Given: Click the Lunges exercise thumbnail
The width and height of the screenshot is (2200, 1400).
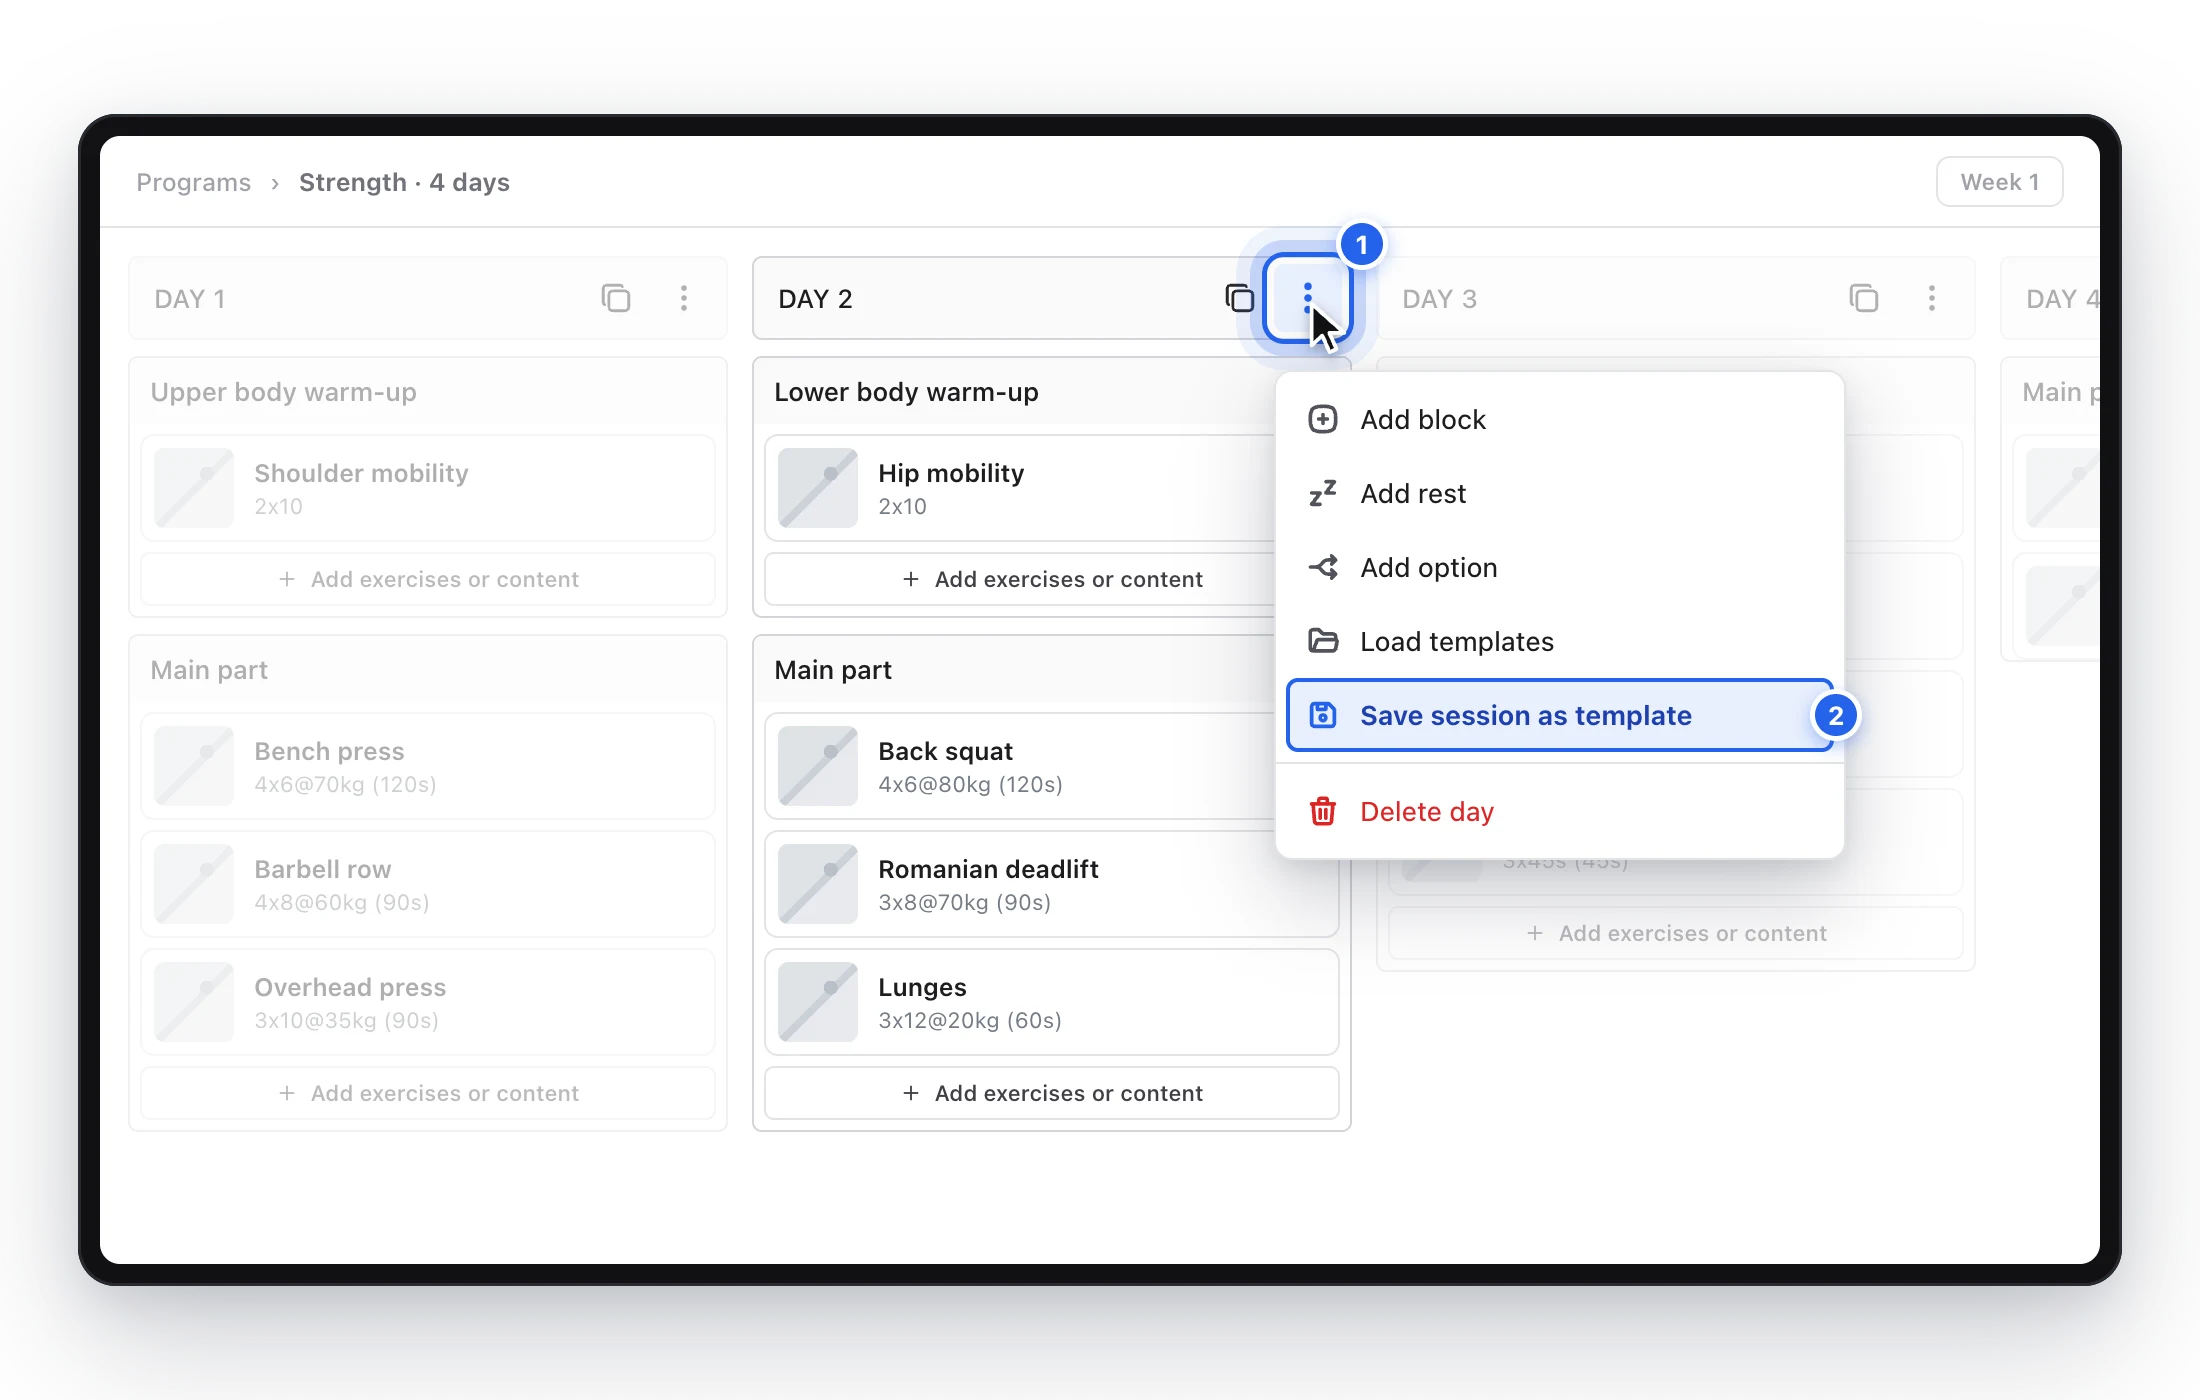Looking at the screenshot, I should (818, 1002).
